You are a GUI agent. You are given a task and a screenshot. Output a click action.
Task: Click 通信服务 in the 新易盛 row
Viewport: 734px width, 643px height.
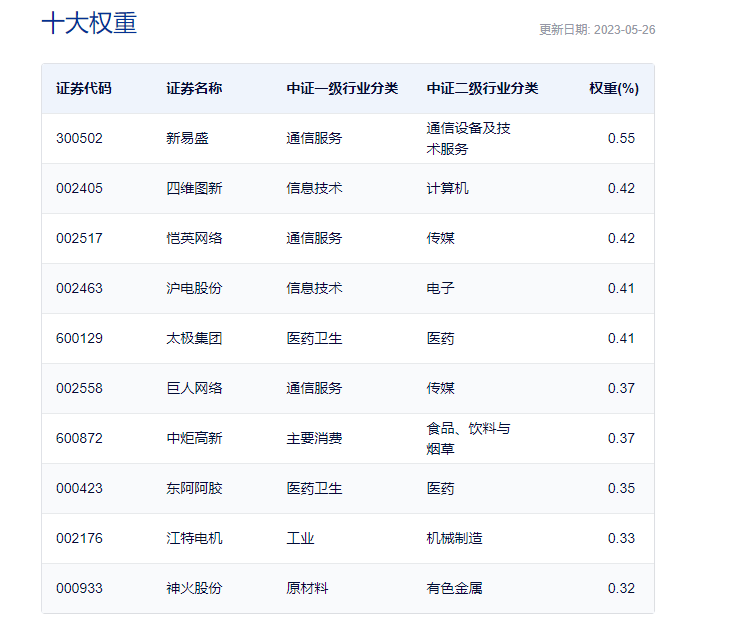[x=314, y=139]
